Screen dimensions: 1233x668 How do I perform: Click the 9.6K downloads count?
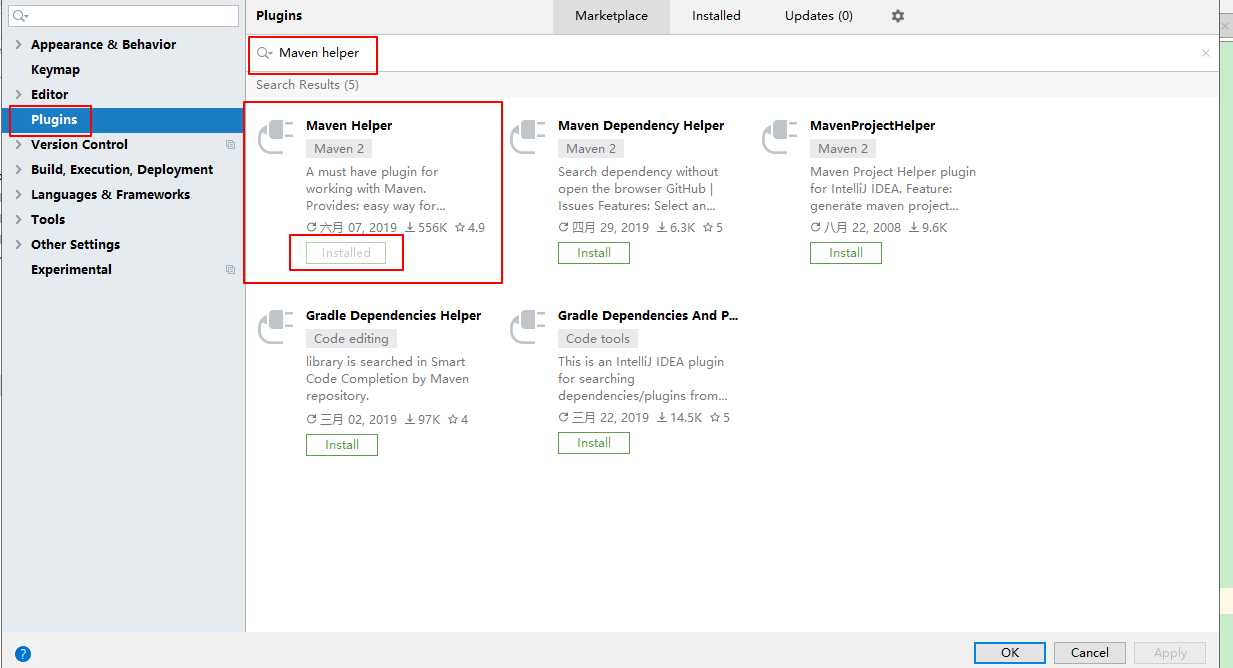tap(928, 228)
